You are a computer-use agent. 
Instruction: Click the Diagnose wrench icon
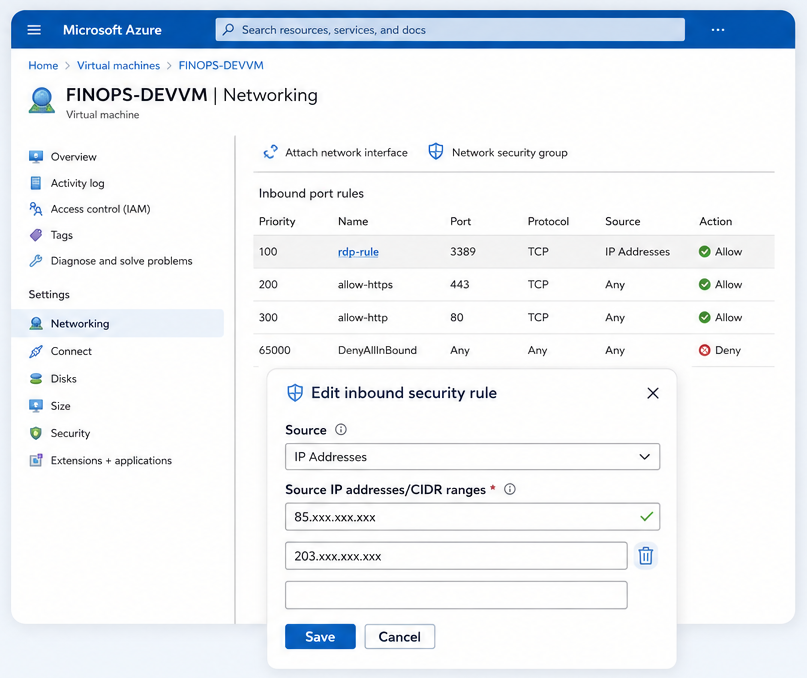[36, 261]
